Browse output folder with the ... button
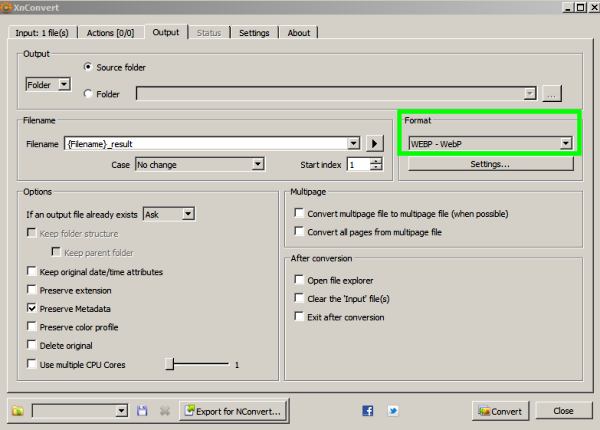The width and height of the screenshot is (600, 430). pyautogui.click(x=551, y=94)
